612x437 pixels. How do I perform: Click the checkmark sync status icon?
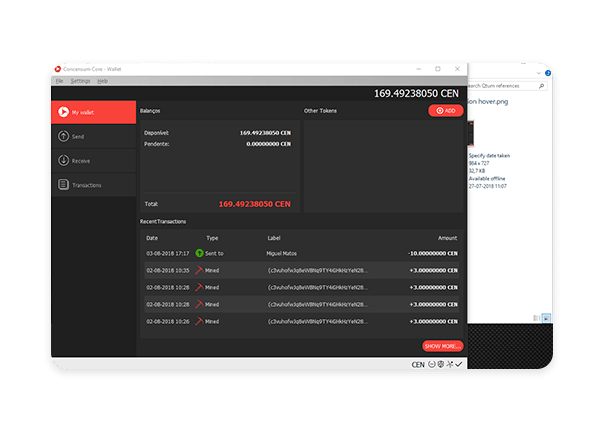pos(458,365)
